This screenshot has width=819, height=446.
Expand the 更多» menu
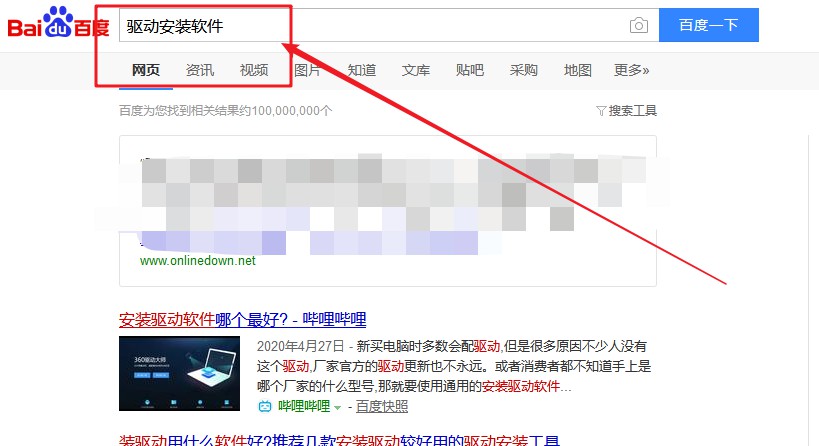632,70
